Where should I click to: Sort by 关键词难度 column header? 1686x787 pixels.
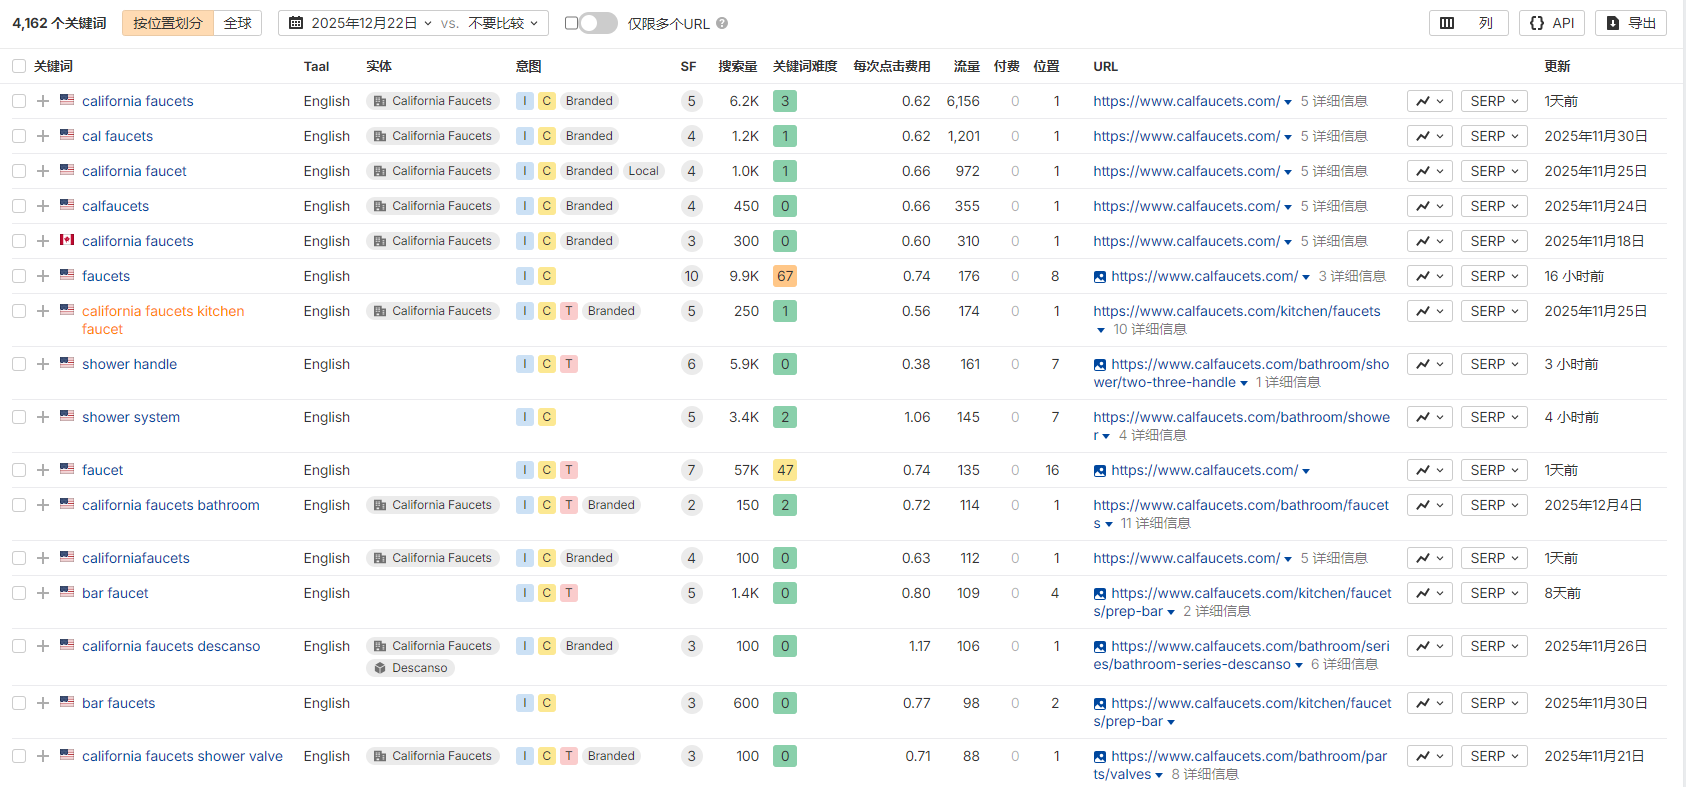click(805, 66)
